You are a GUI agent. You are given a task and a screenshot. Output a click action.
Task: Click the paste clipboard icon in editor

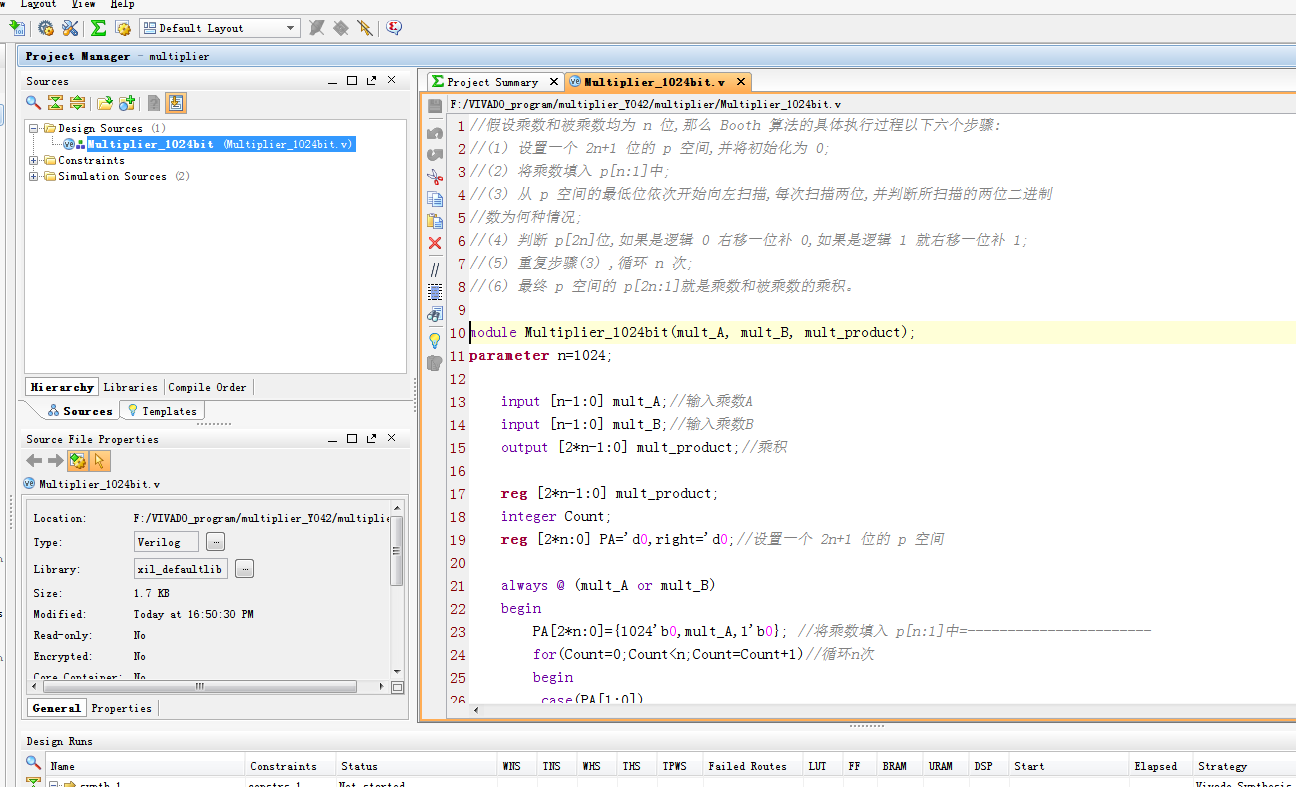(x=435, y=221)
